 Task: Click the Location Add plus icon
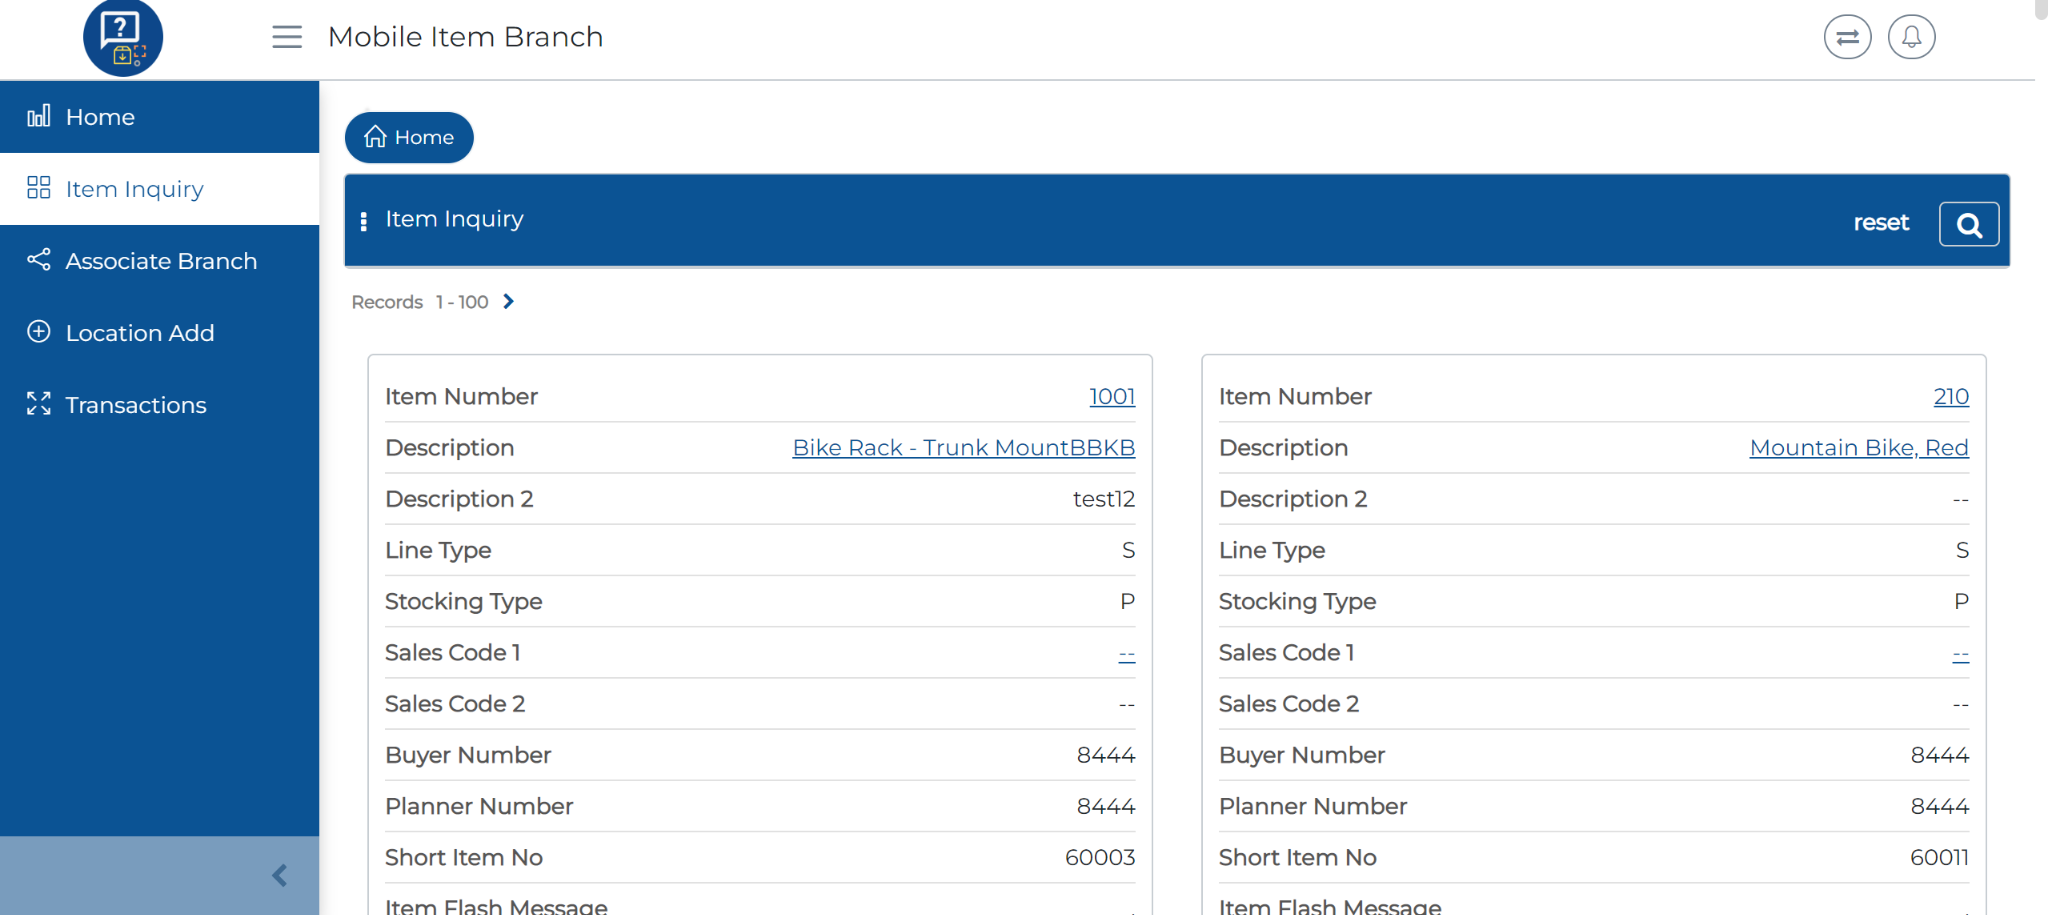coord(39,332)
